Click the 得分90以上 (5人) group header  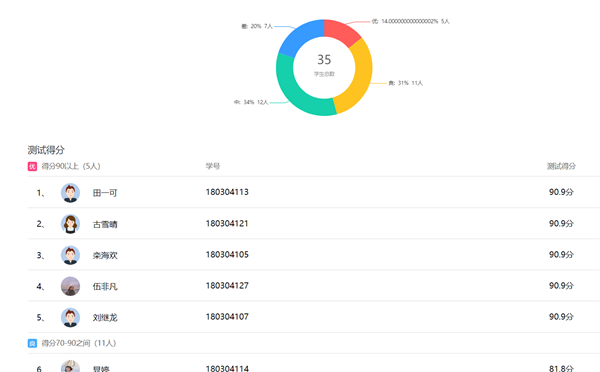[71, 166]
